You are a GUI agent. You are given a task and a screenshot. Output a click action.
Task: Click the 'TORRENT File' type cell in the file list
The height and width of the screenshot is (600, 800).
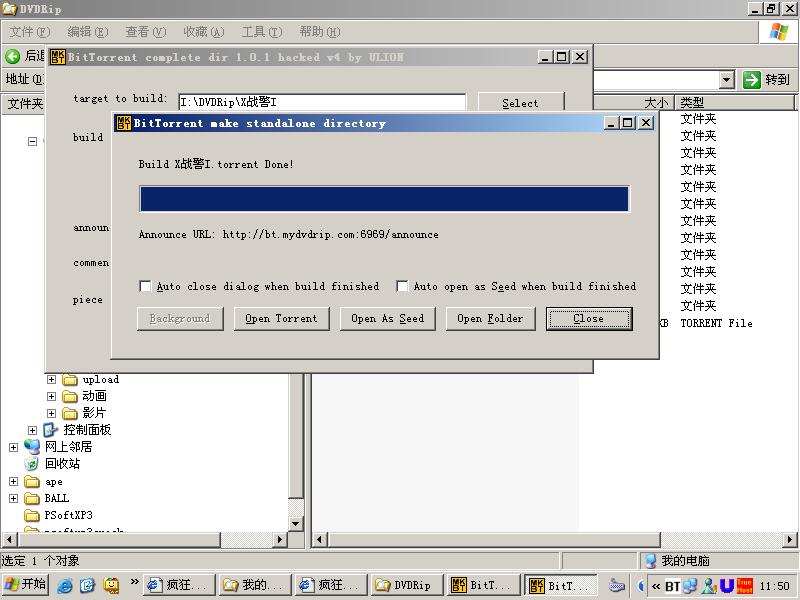click(x=716, y=323)
